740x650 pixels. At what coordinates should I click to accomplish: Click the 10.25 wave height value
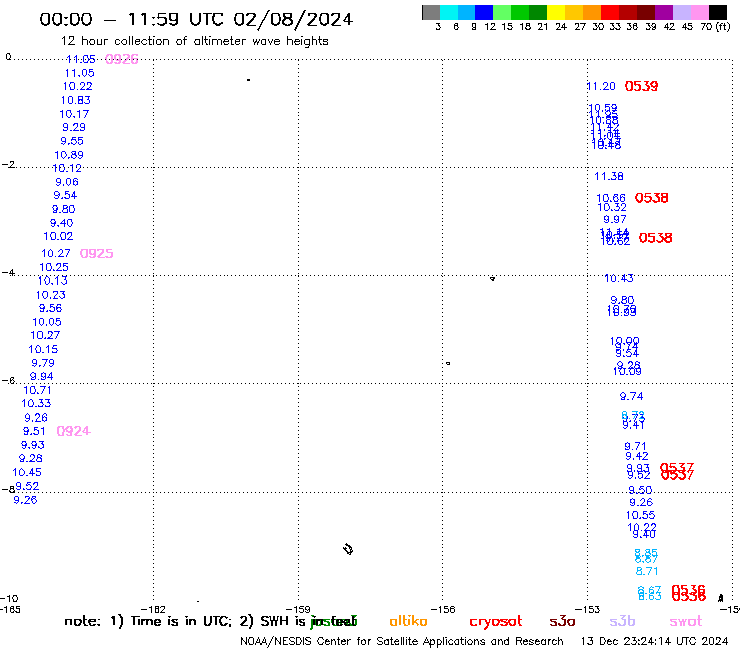point(54,267)
